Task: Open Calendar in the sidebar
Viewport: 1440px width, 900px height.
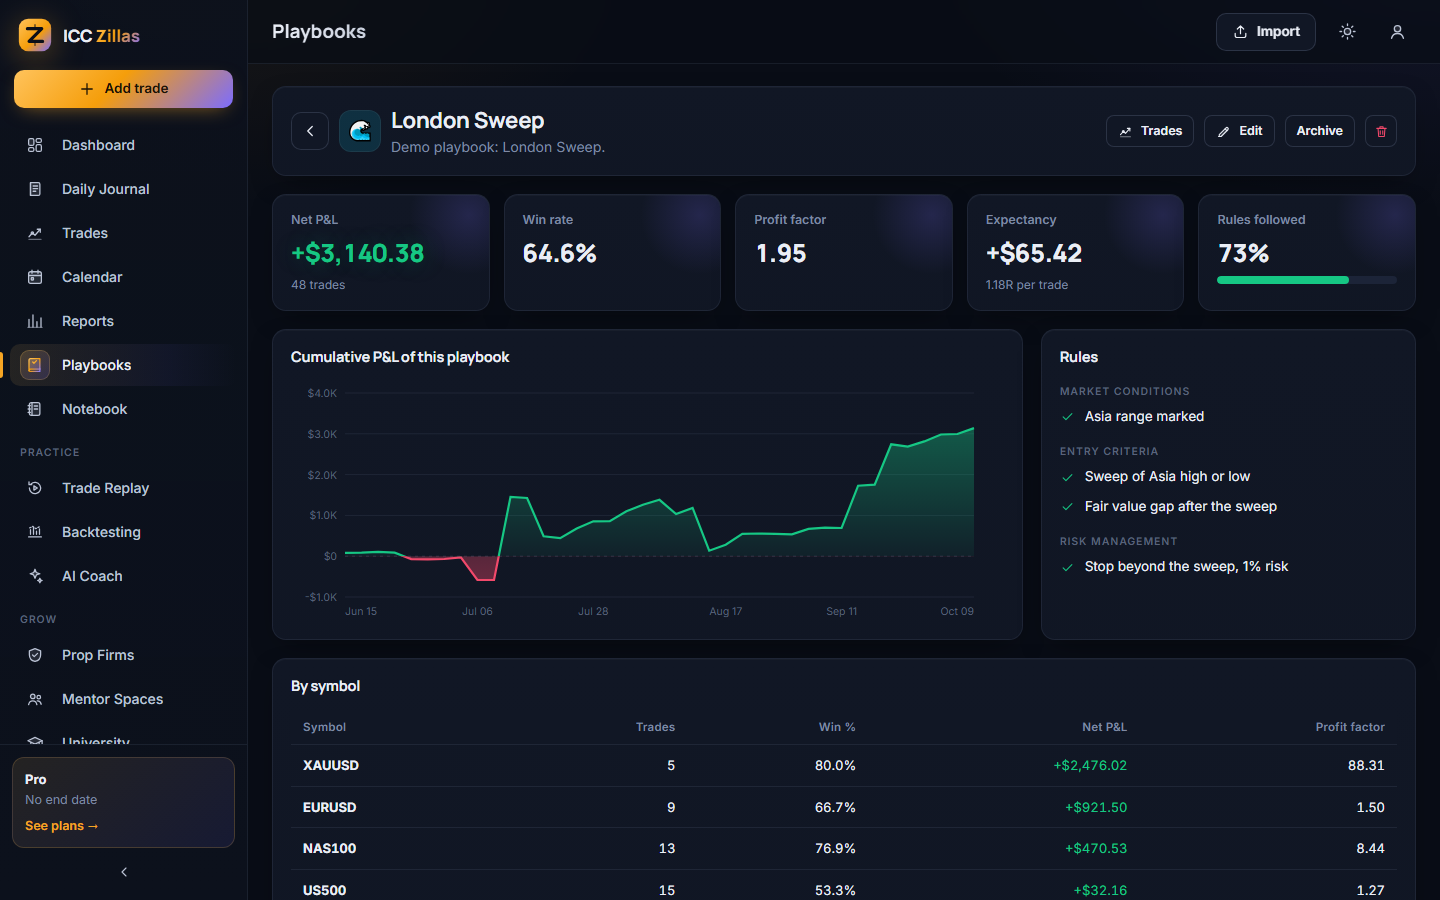Action: pyautogui.click(x=123, y=277)
